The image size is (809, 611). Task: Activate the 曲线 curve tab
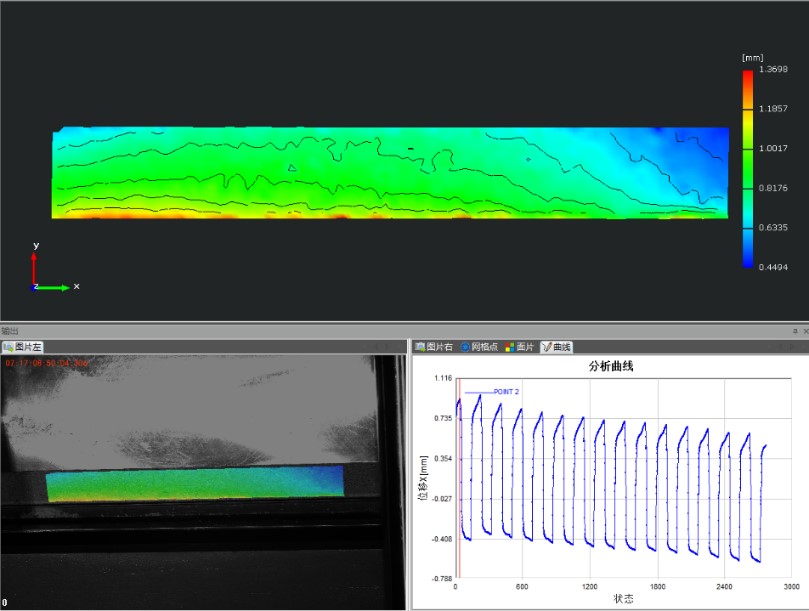click(x=556, y=347)
